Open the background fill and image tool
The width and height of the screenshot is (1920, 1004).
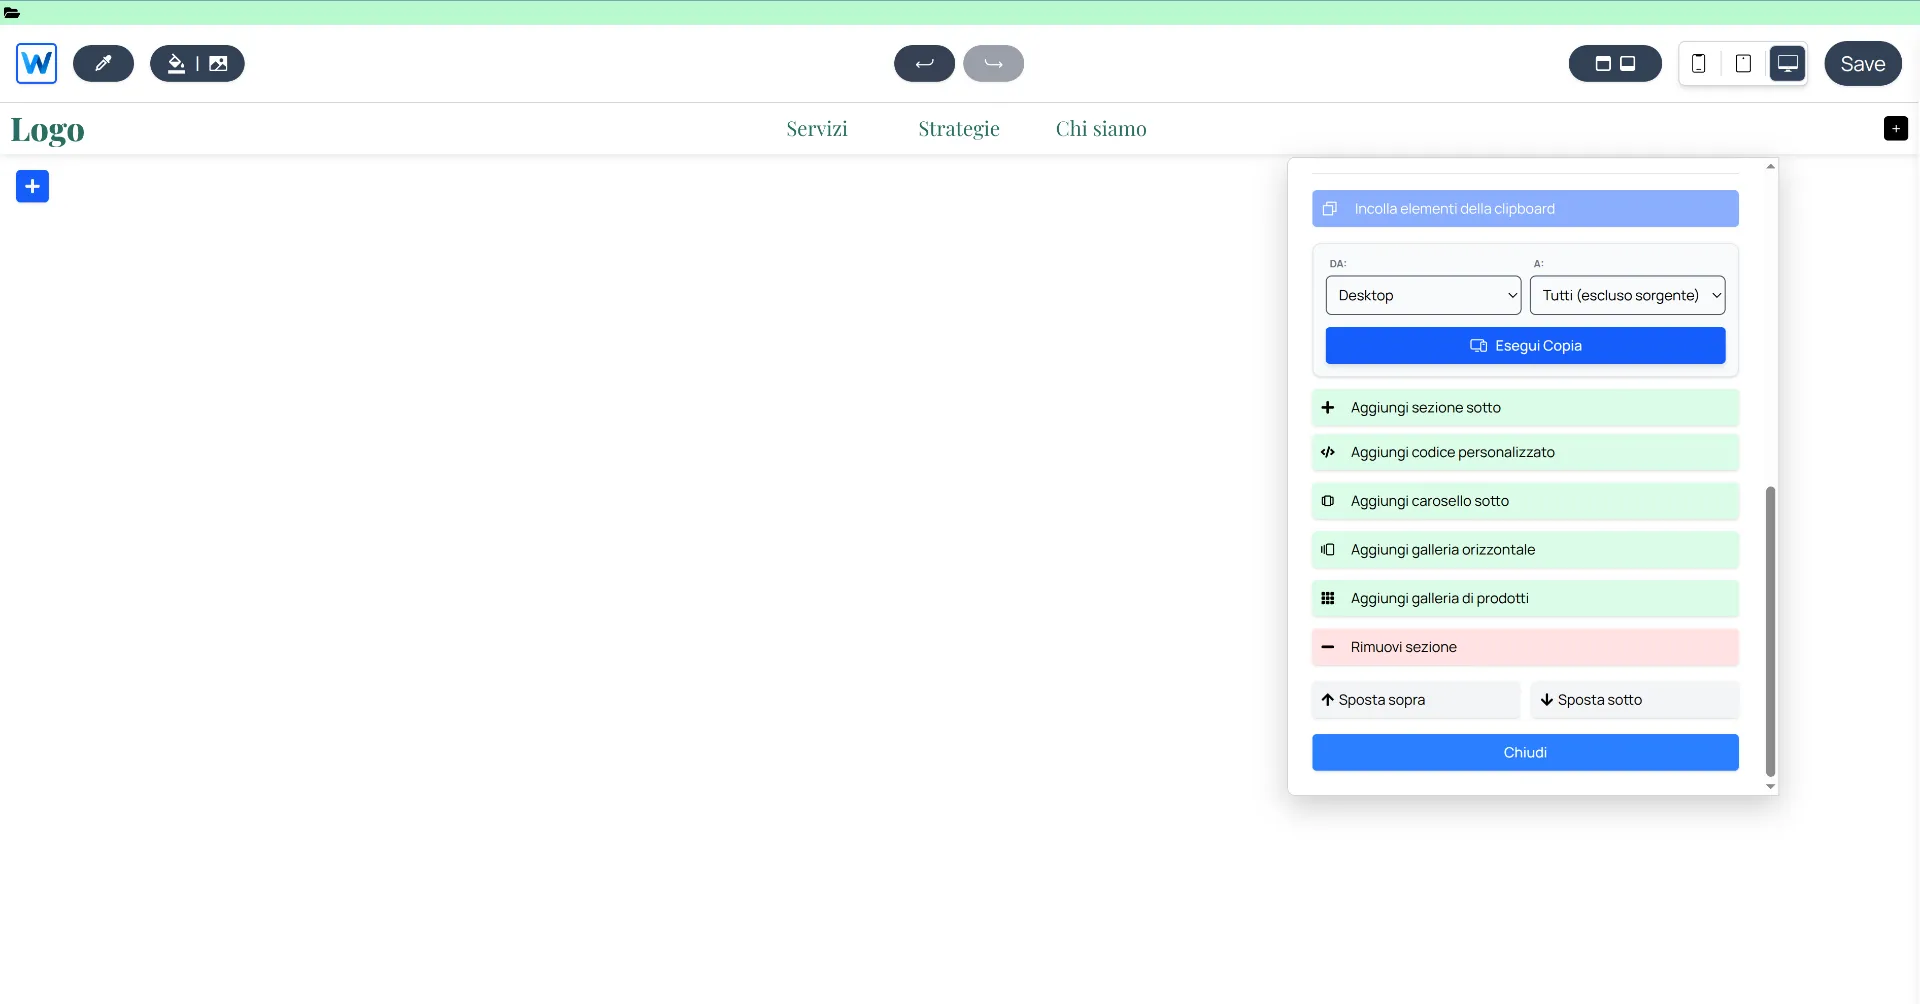pos(197,64)
